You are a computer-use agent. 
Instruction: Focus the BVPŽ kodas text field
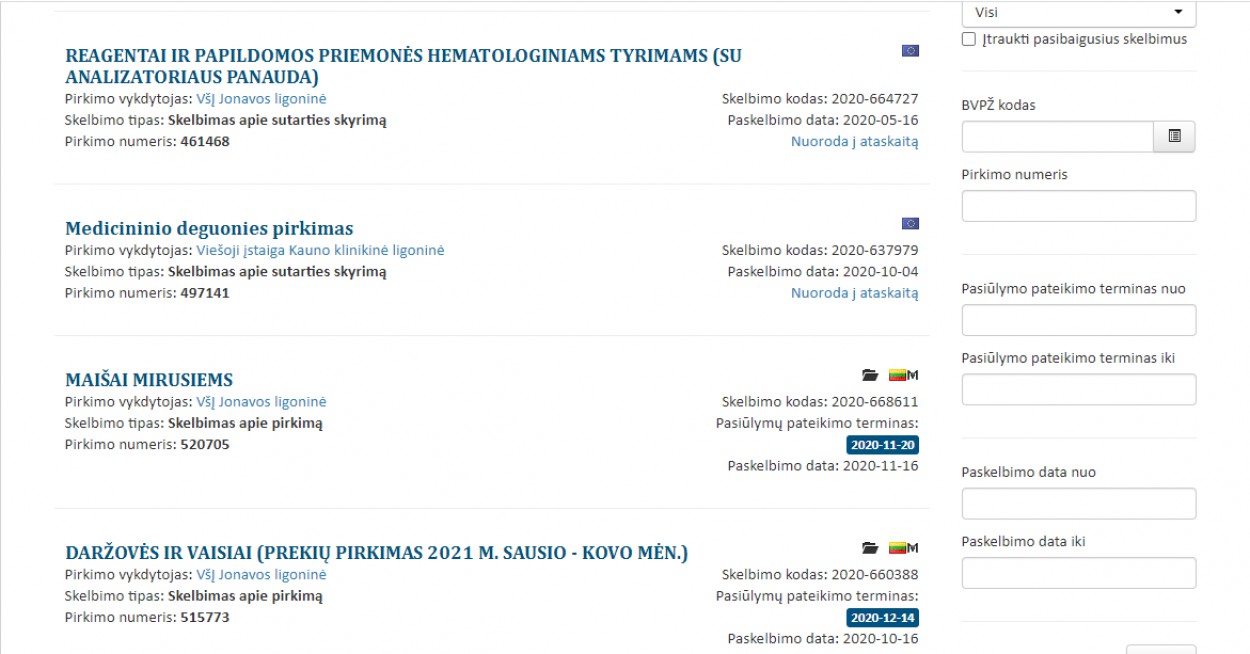pyautogui.click(x=1058, y=136)
